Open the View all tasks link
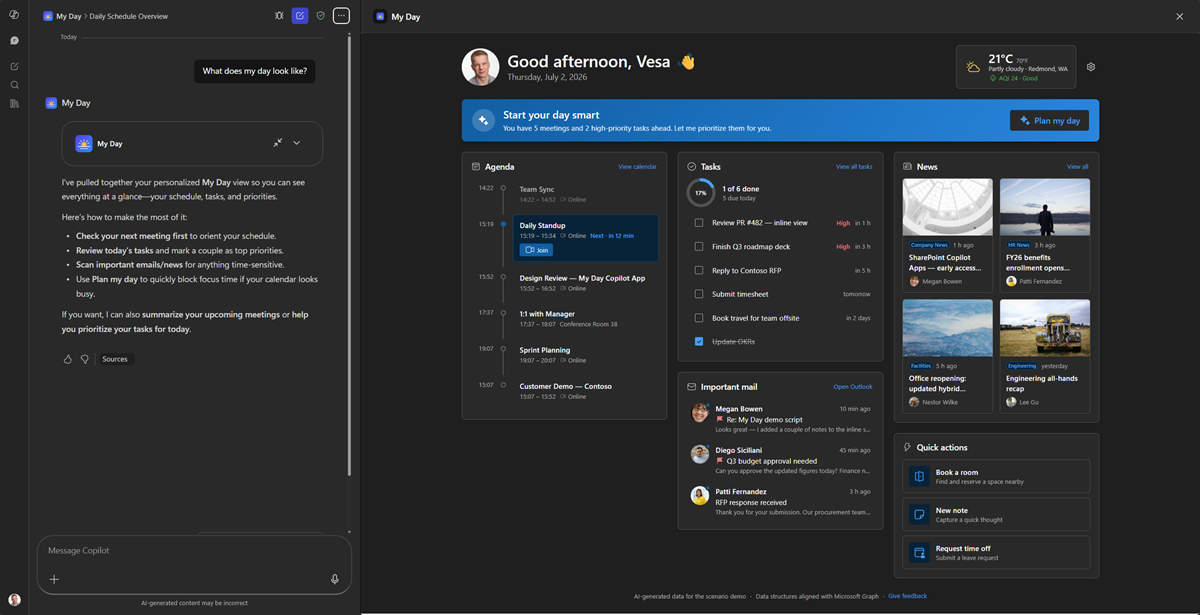1200x615 pixels. pyautogui.click(x=854, y=167)
